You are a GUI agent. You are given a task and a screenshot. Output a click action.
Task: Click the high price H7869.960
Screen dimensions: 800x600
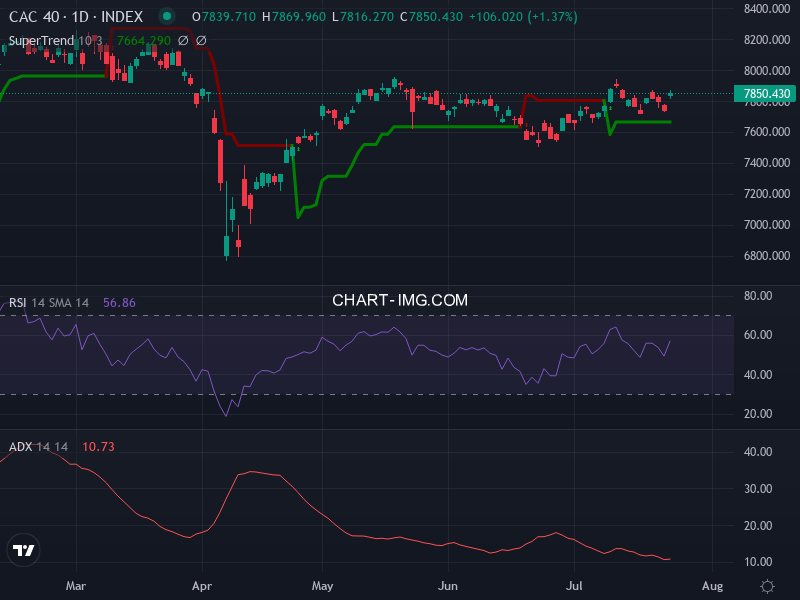pos(294,17)
